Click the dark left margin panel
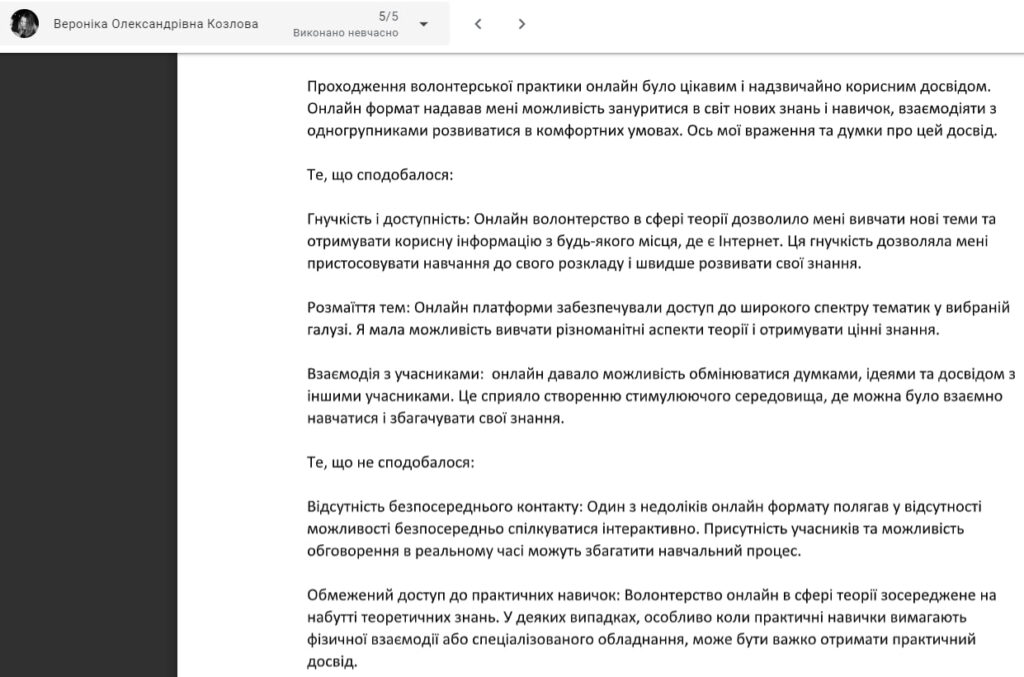This screenshot has width=1024, height=677. 88,360
